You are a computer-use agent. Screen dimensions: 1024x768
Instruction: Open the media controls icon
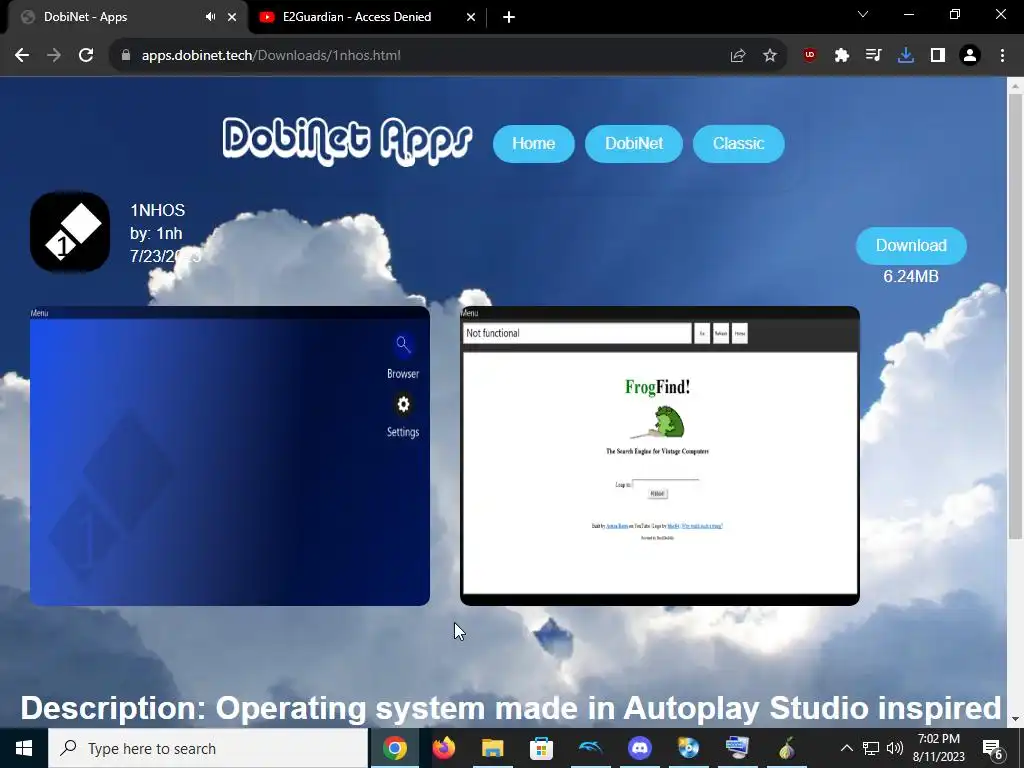(873, 56)
